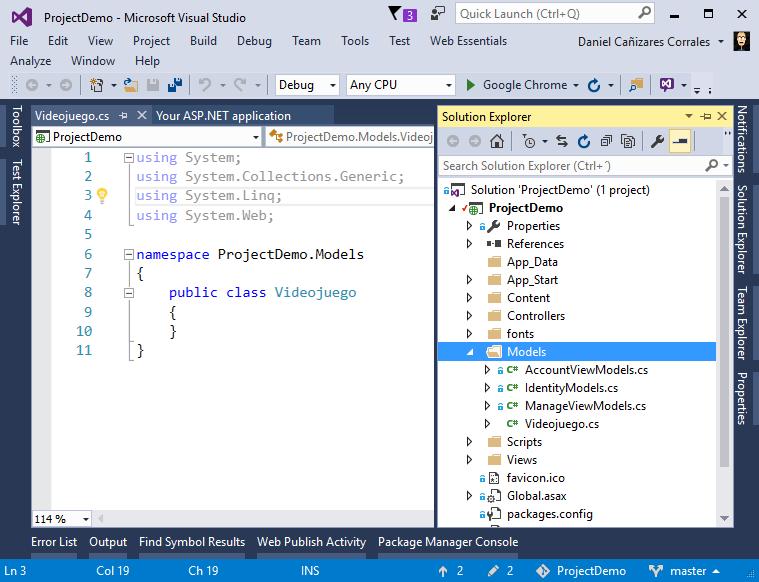This screenshot has height=582, width=759.
Task: Open the Build menu
Action: tap(203, 41)
